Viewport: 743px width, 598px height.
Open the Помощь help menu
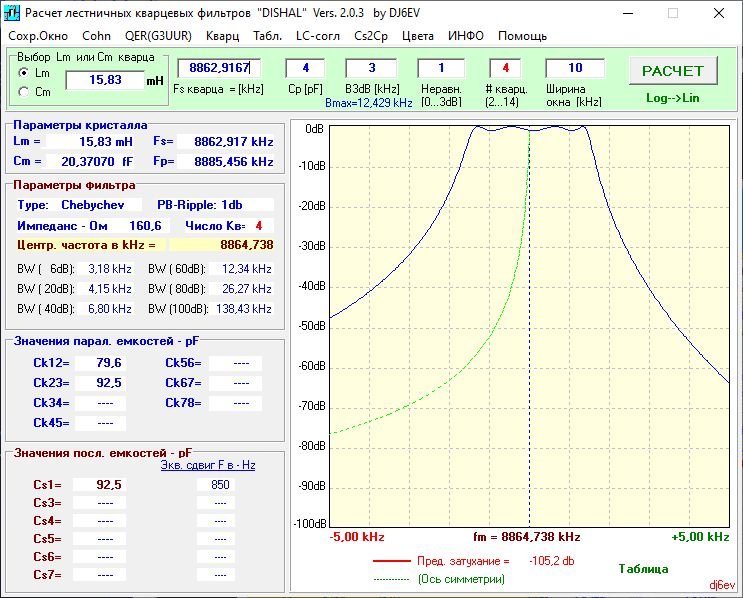pyautogui.click(x=522, y=36)
